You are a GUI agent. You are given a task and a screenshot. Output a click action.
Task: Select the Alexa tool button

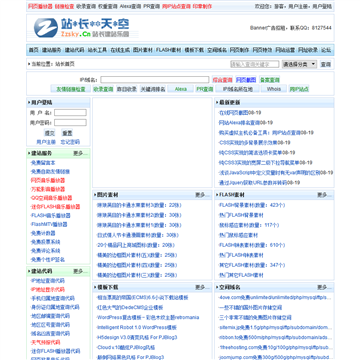181,89
